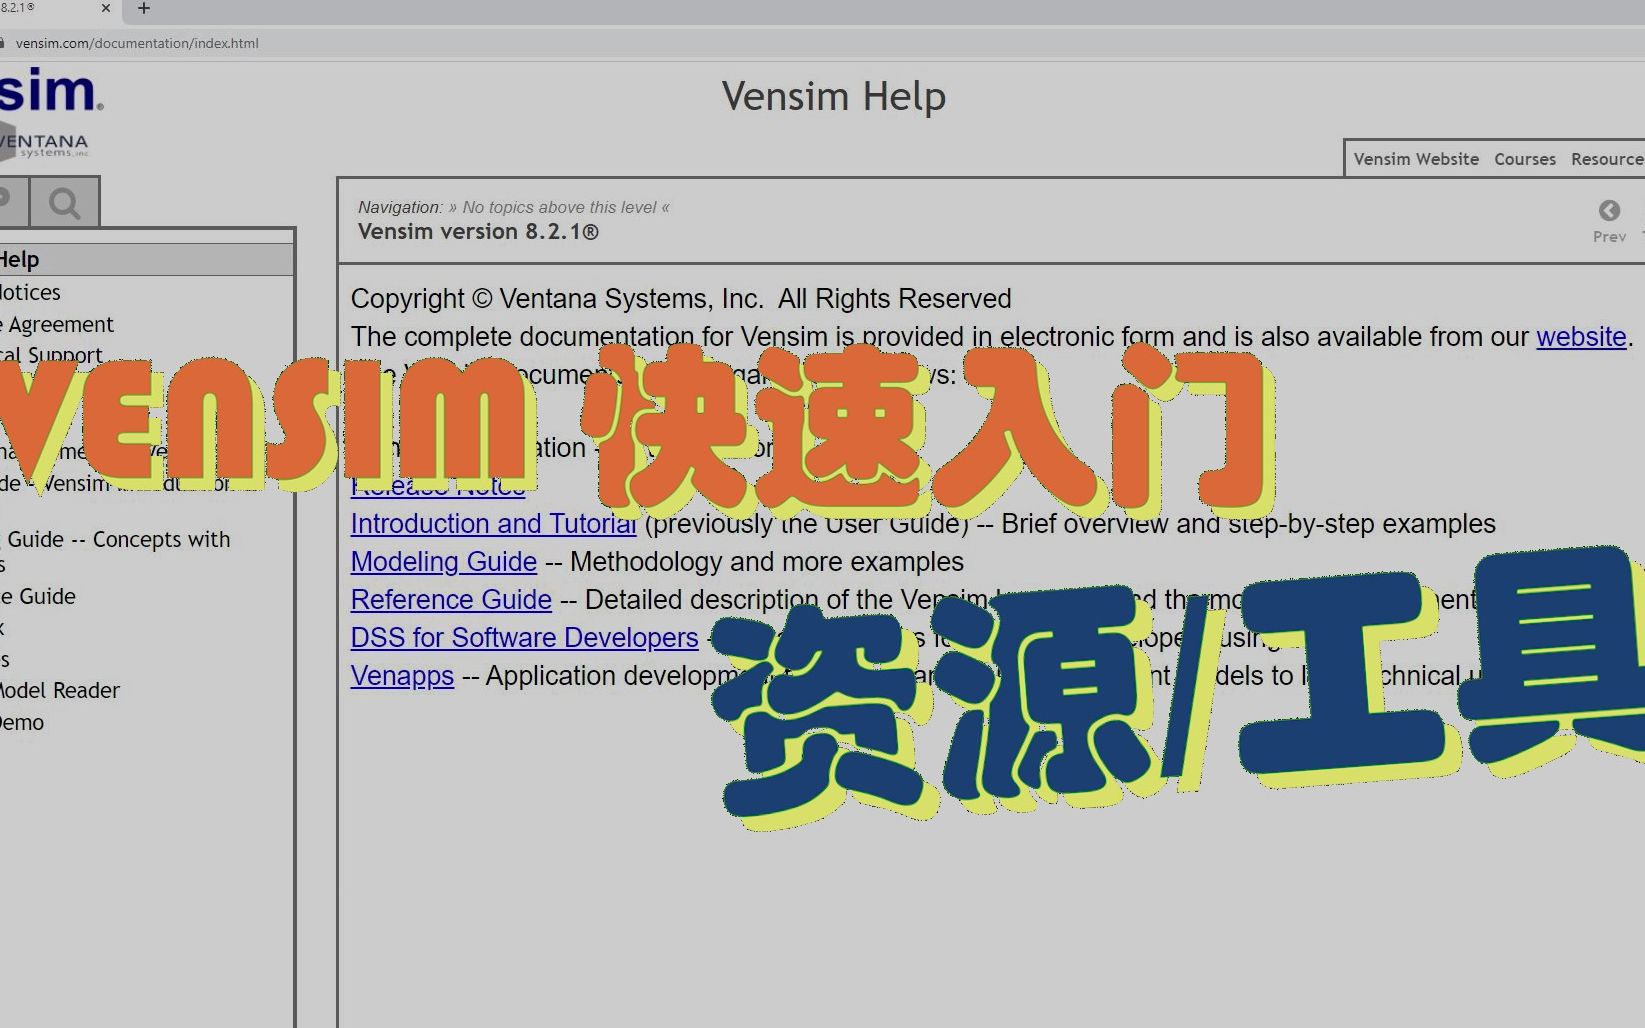The image size is (1645, 1028).
Task: Open the Reference Guide link
Action: coord(451,600)
